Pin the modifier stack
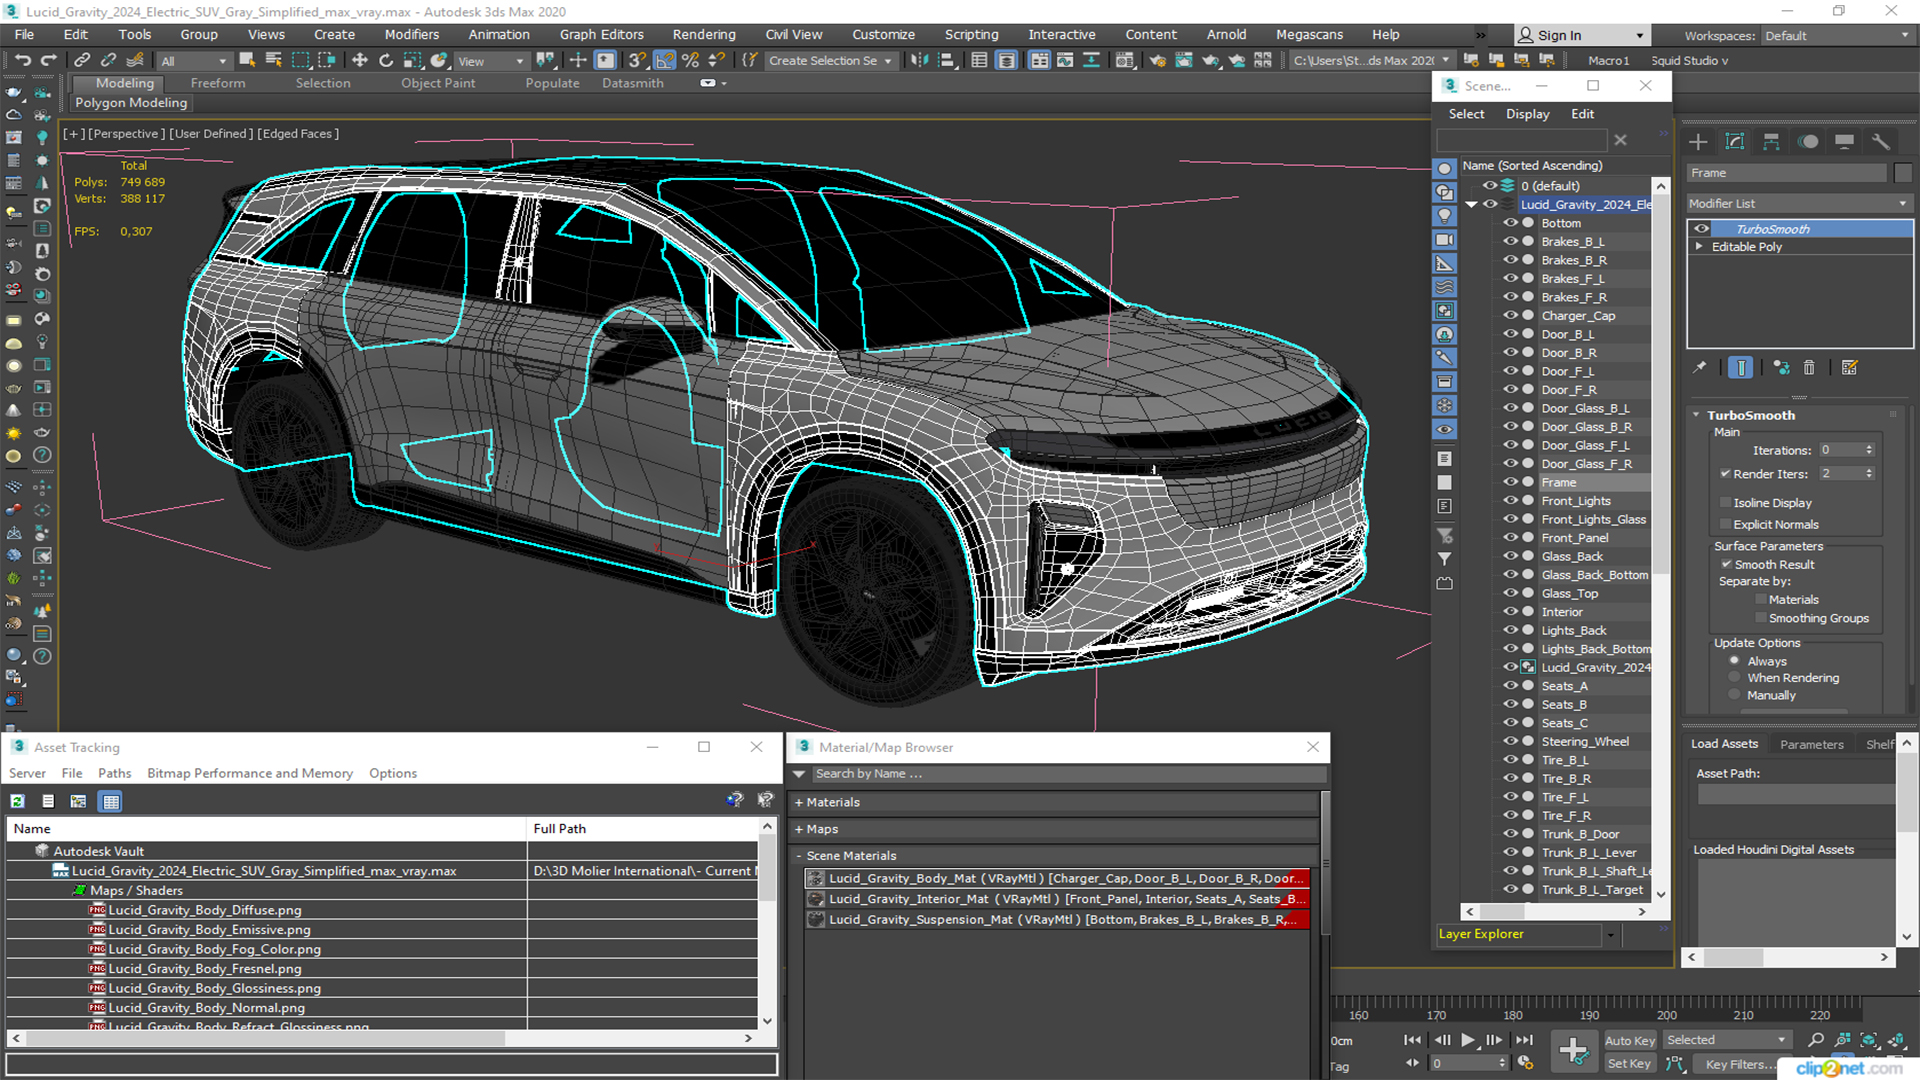This screenshot has width=1920, height=1080. tap(1700, 368)
